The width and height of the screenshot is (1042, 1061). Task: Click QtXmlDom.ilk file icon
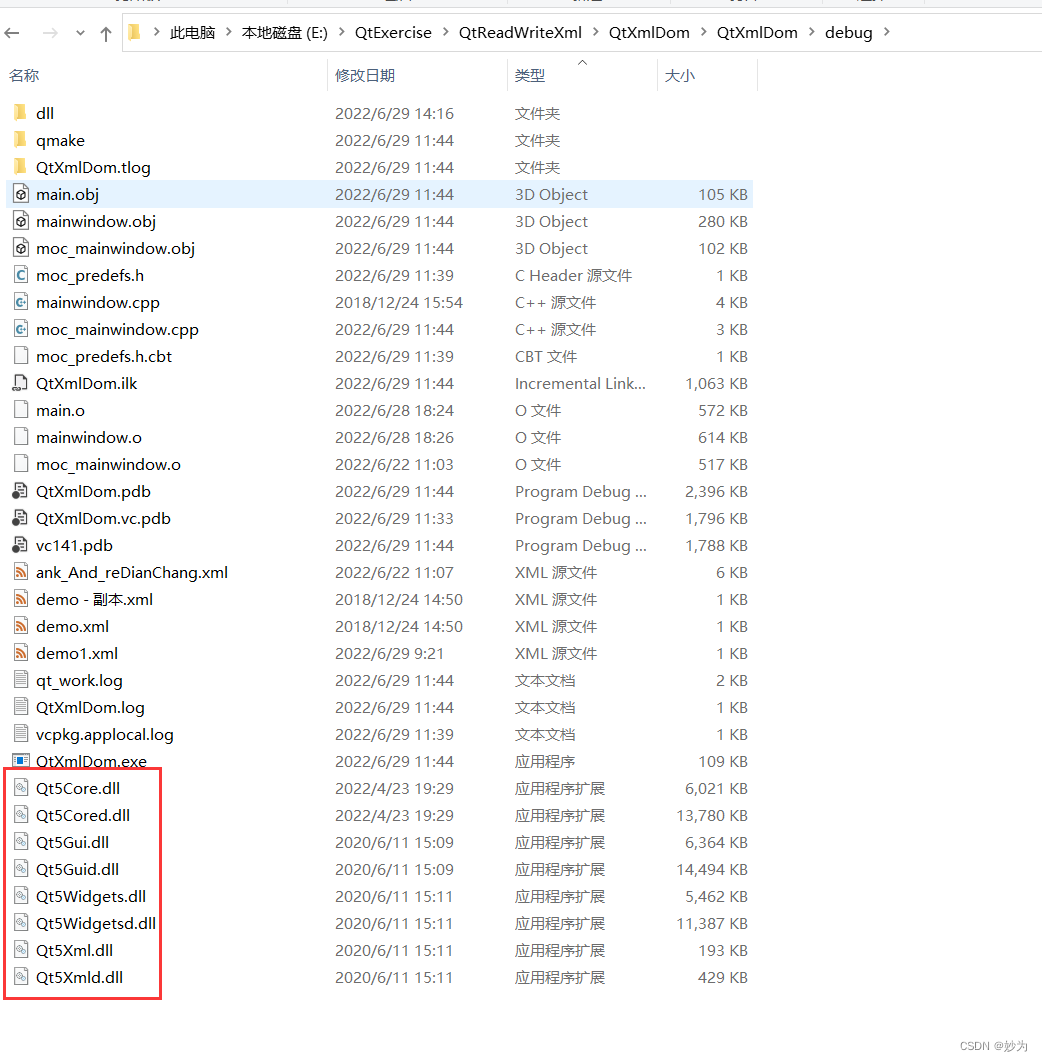[20, 384]
